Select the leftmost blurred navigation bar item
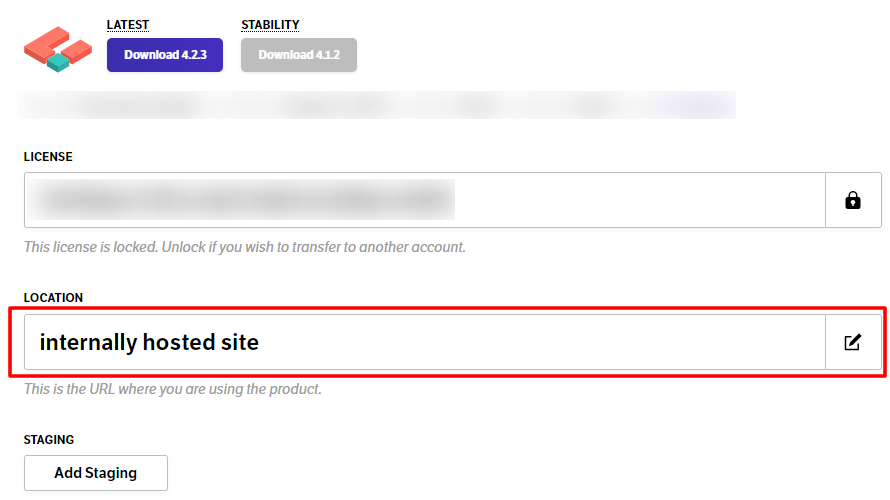This screenshot has width=890, height=500. click(133, 106)
